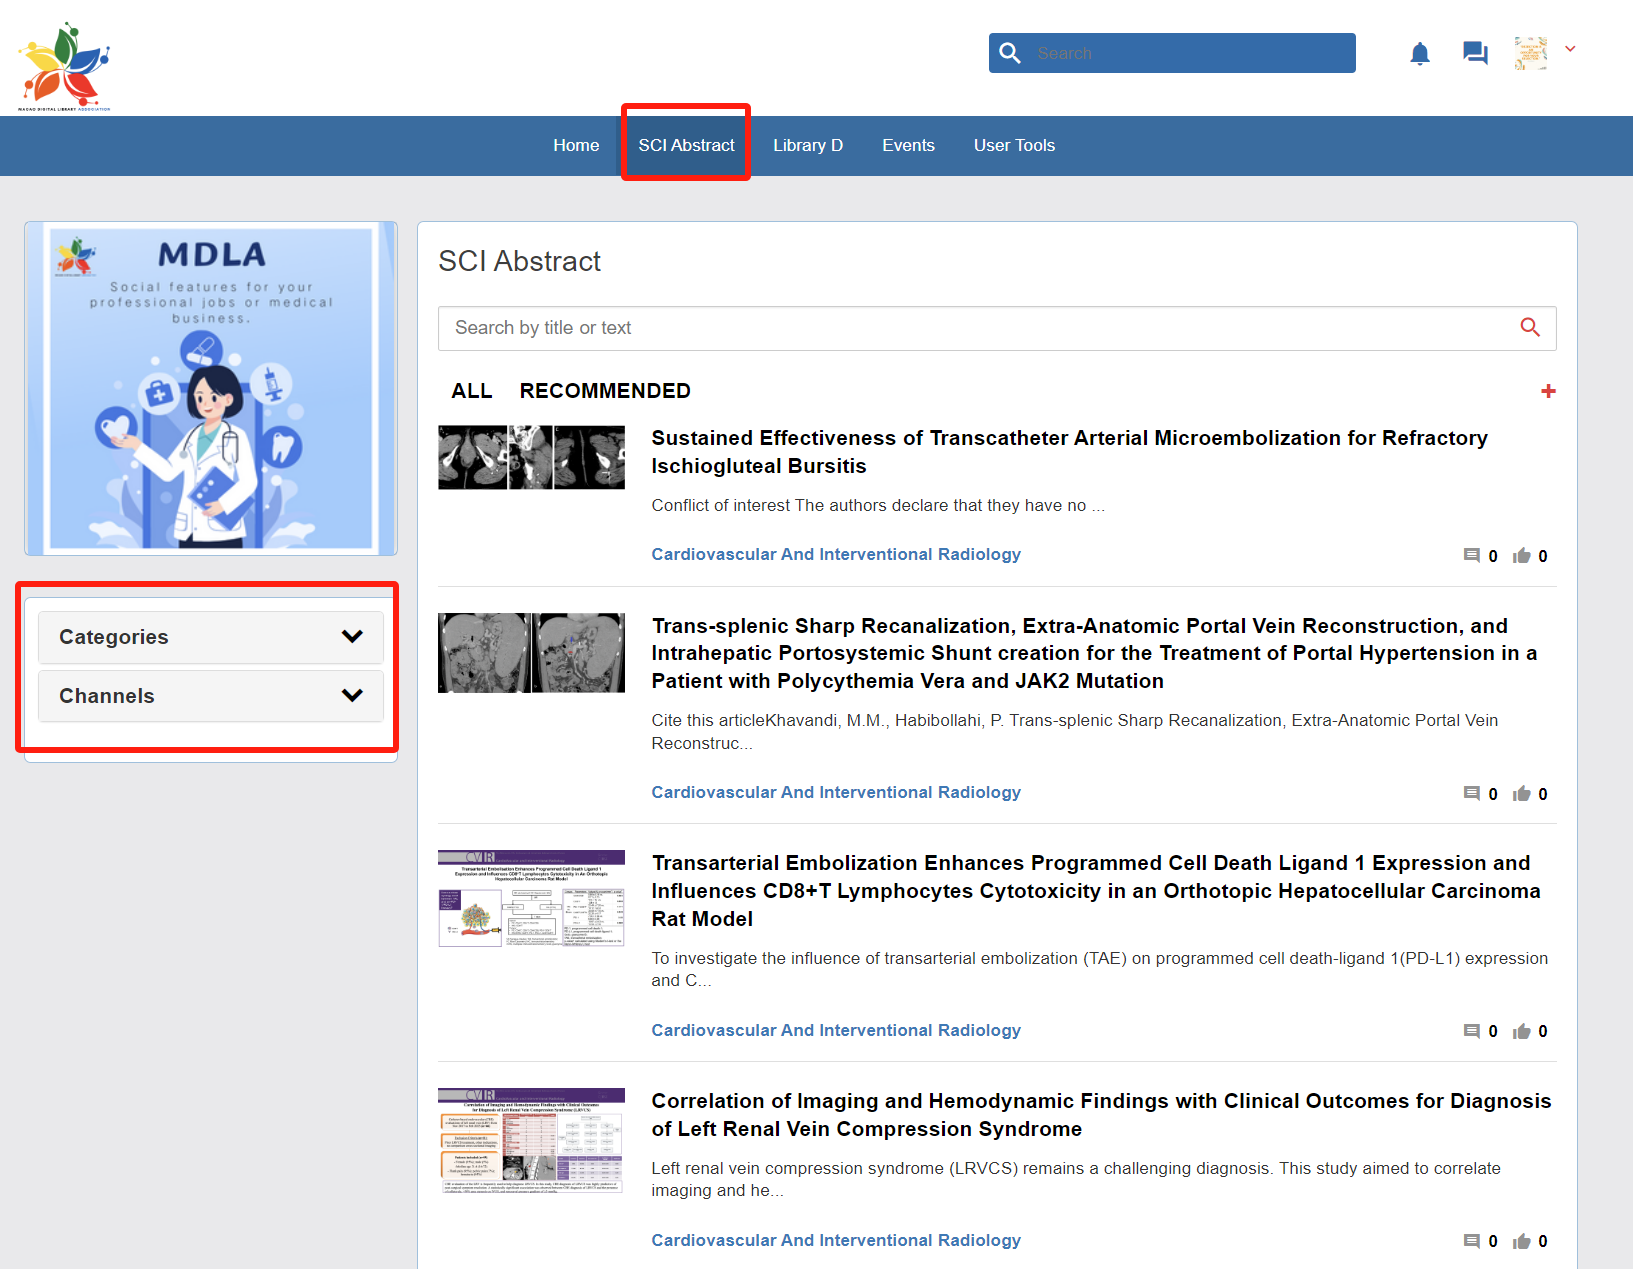Click the magnifier icon in top search bar
This screenshot has width=1633, height=1269.
coord(1010,53)
